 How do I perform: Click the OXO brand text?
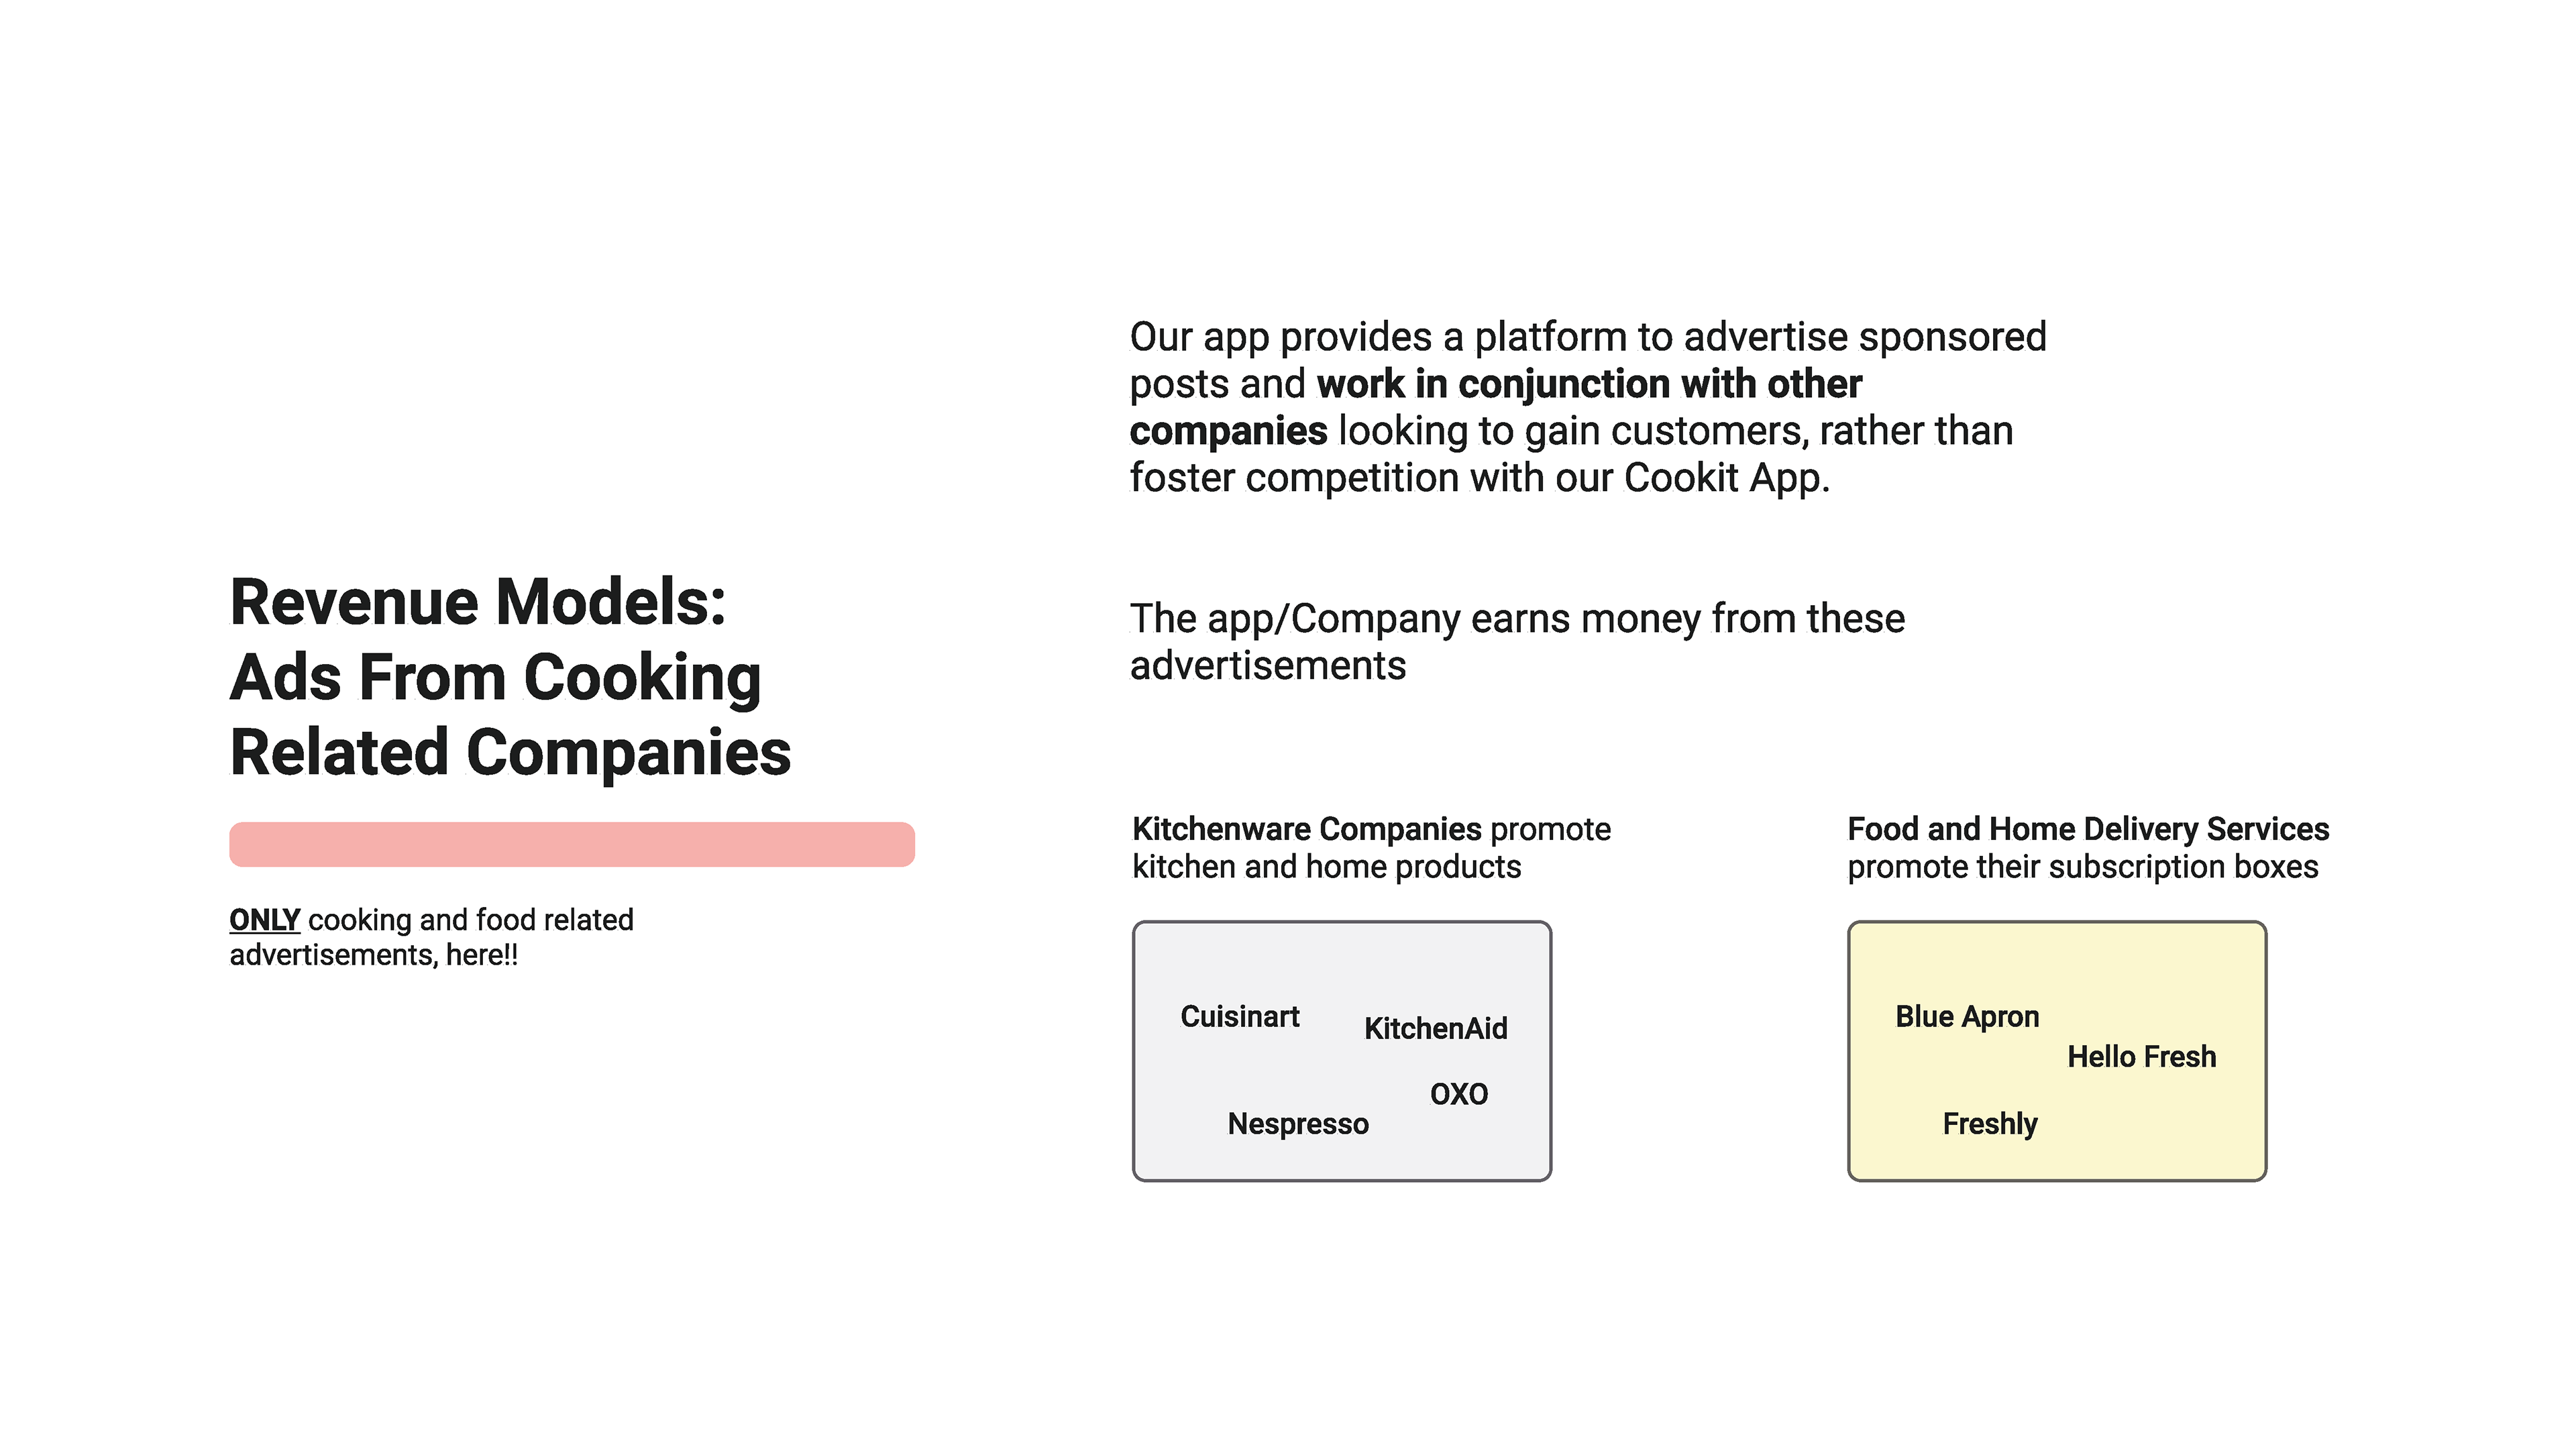1458,1094
